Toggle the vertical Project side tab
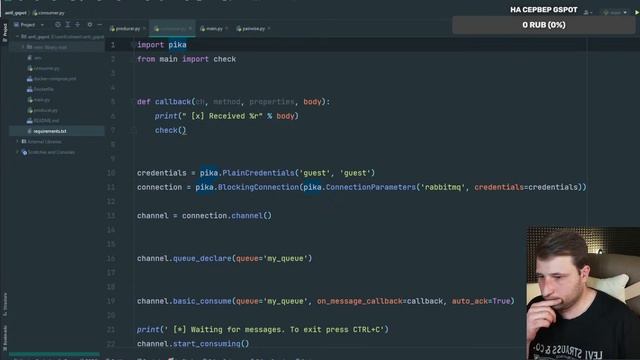Image resolution: width=640 pixels, height=360 pixels. (x=5, y=32)
